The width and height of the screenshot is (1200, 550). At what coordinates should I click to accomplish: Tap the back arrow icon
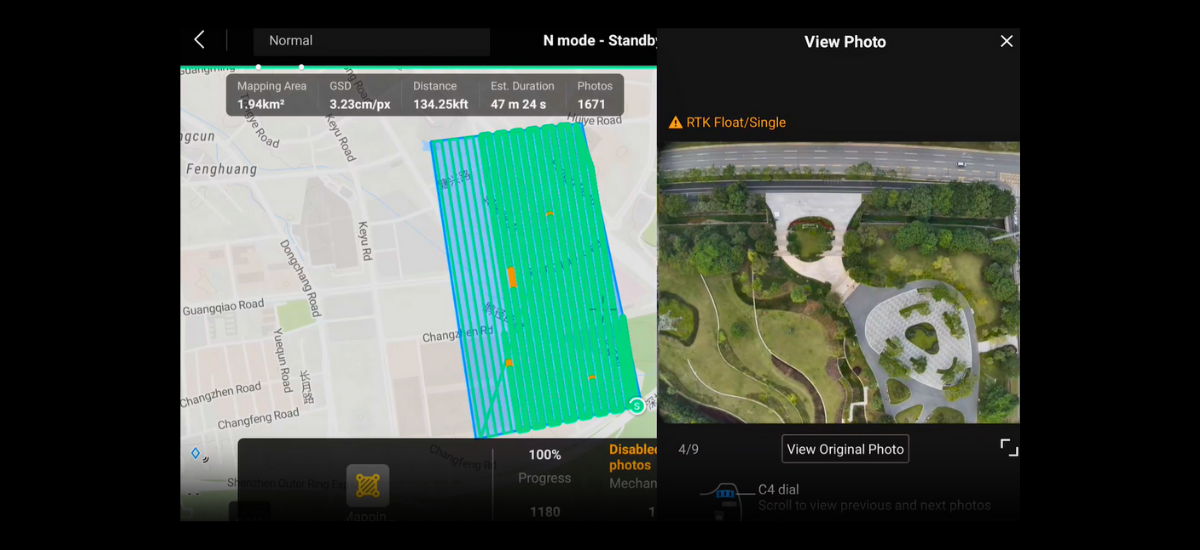click(199, 40)
